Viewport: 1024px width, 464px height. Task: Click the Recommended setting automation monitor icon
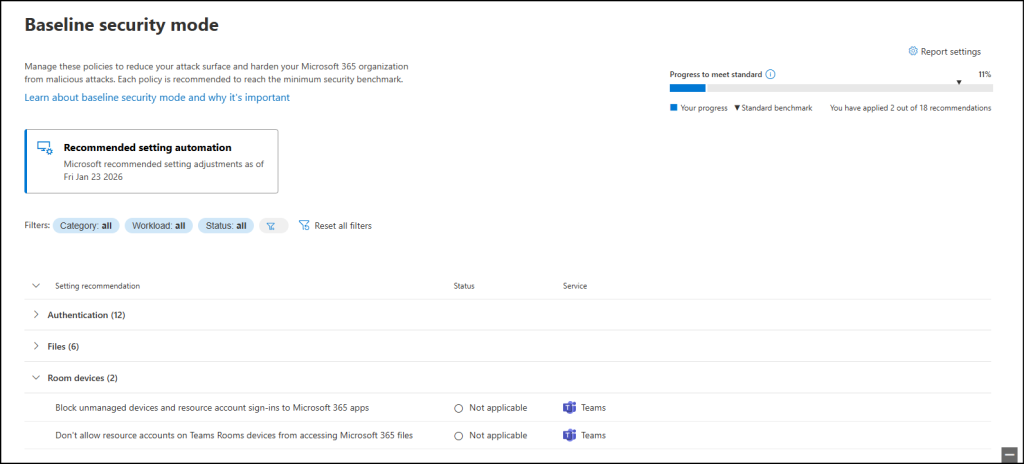[45, 148]
